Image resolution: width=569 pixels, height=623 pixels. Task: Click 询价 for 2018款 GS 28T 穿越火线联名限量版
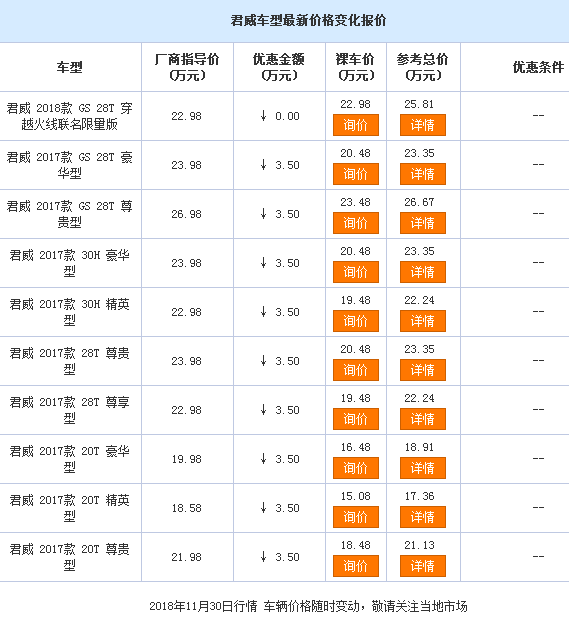click(x=356, y=125)
